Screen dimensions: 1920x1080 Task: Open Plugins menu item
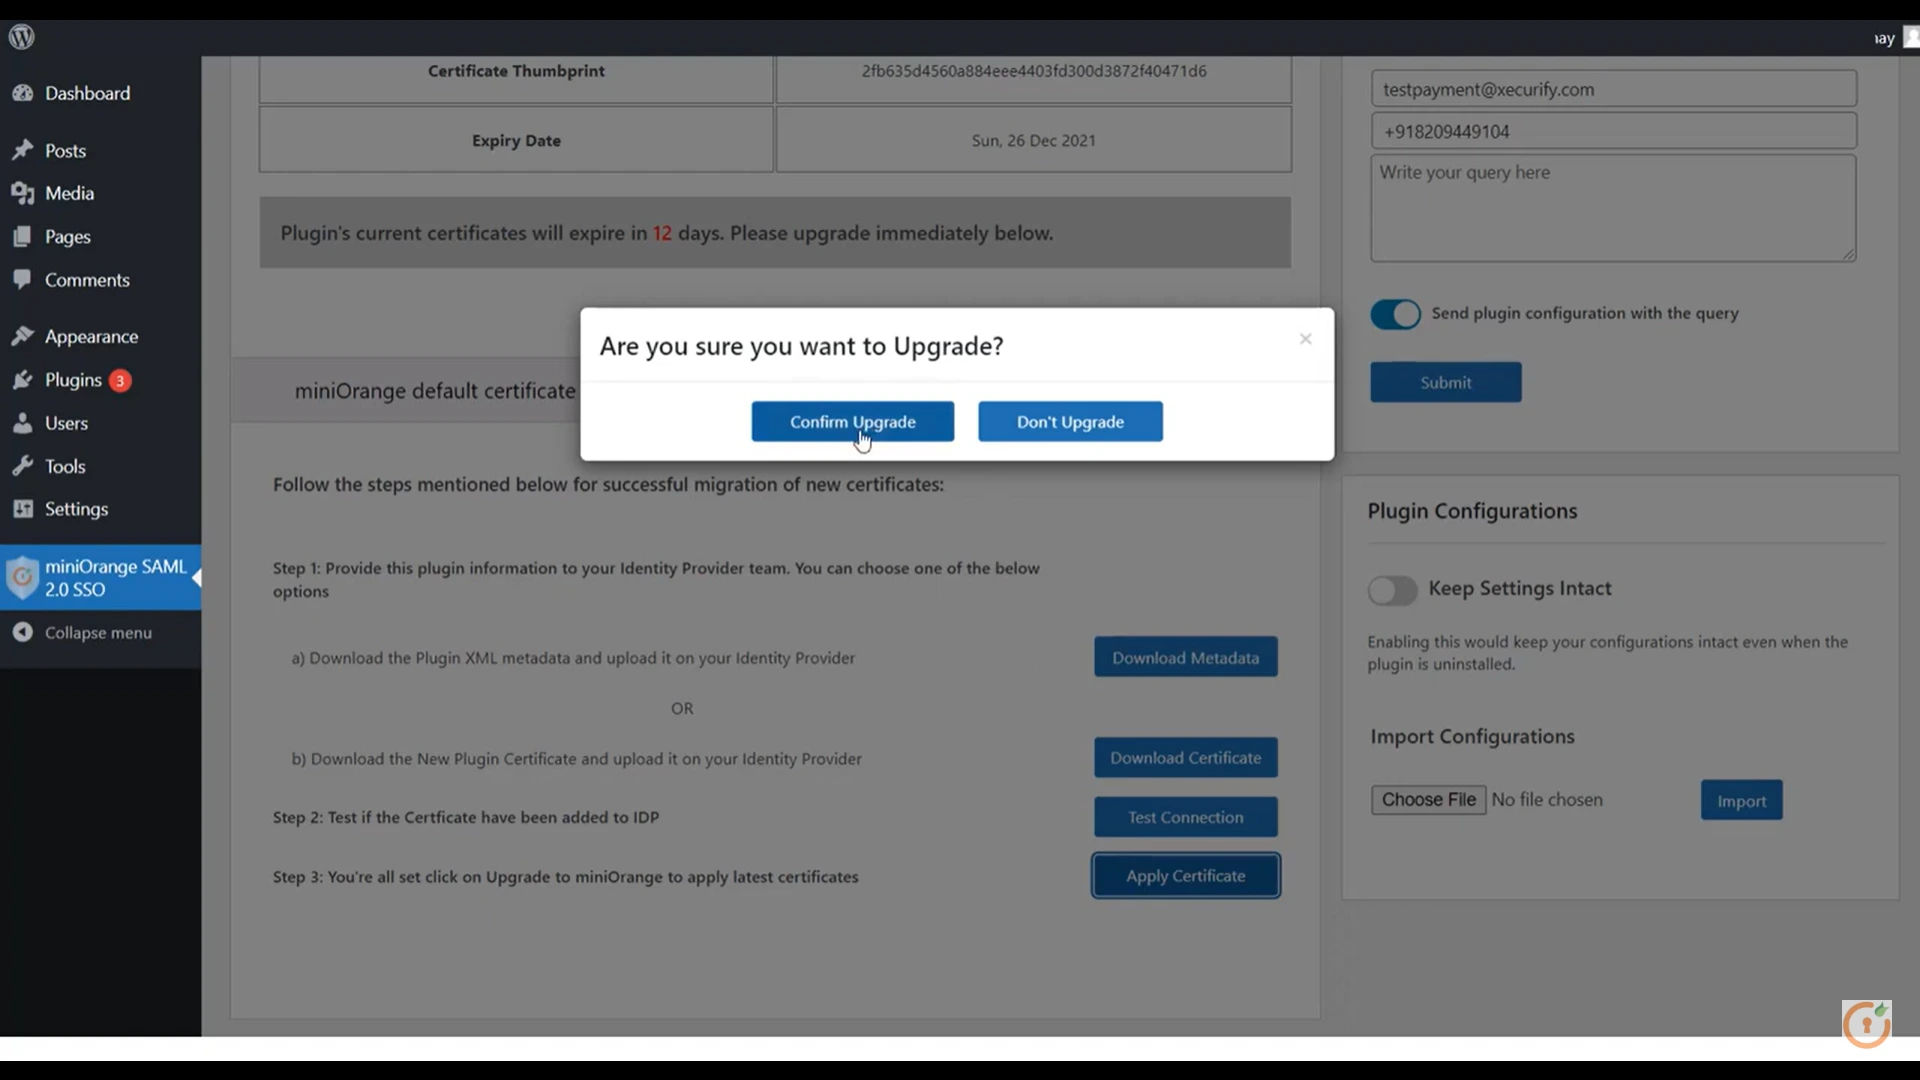tap(100, 380)
